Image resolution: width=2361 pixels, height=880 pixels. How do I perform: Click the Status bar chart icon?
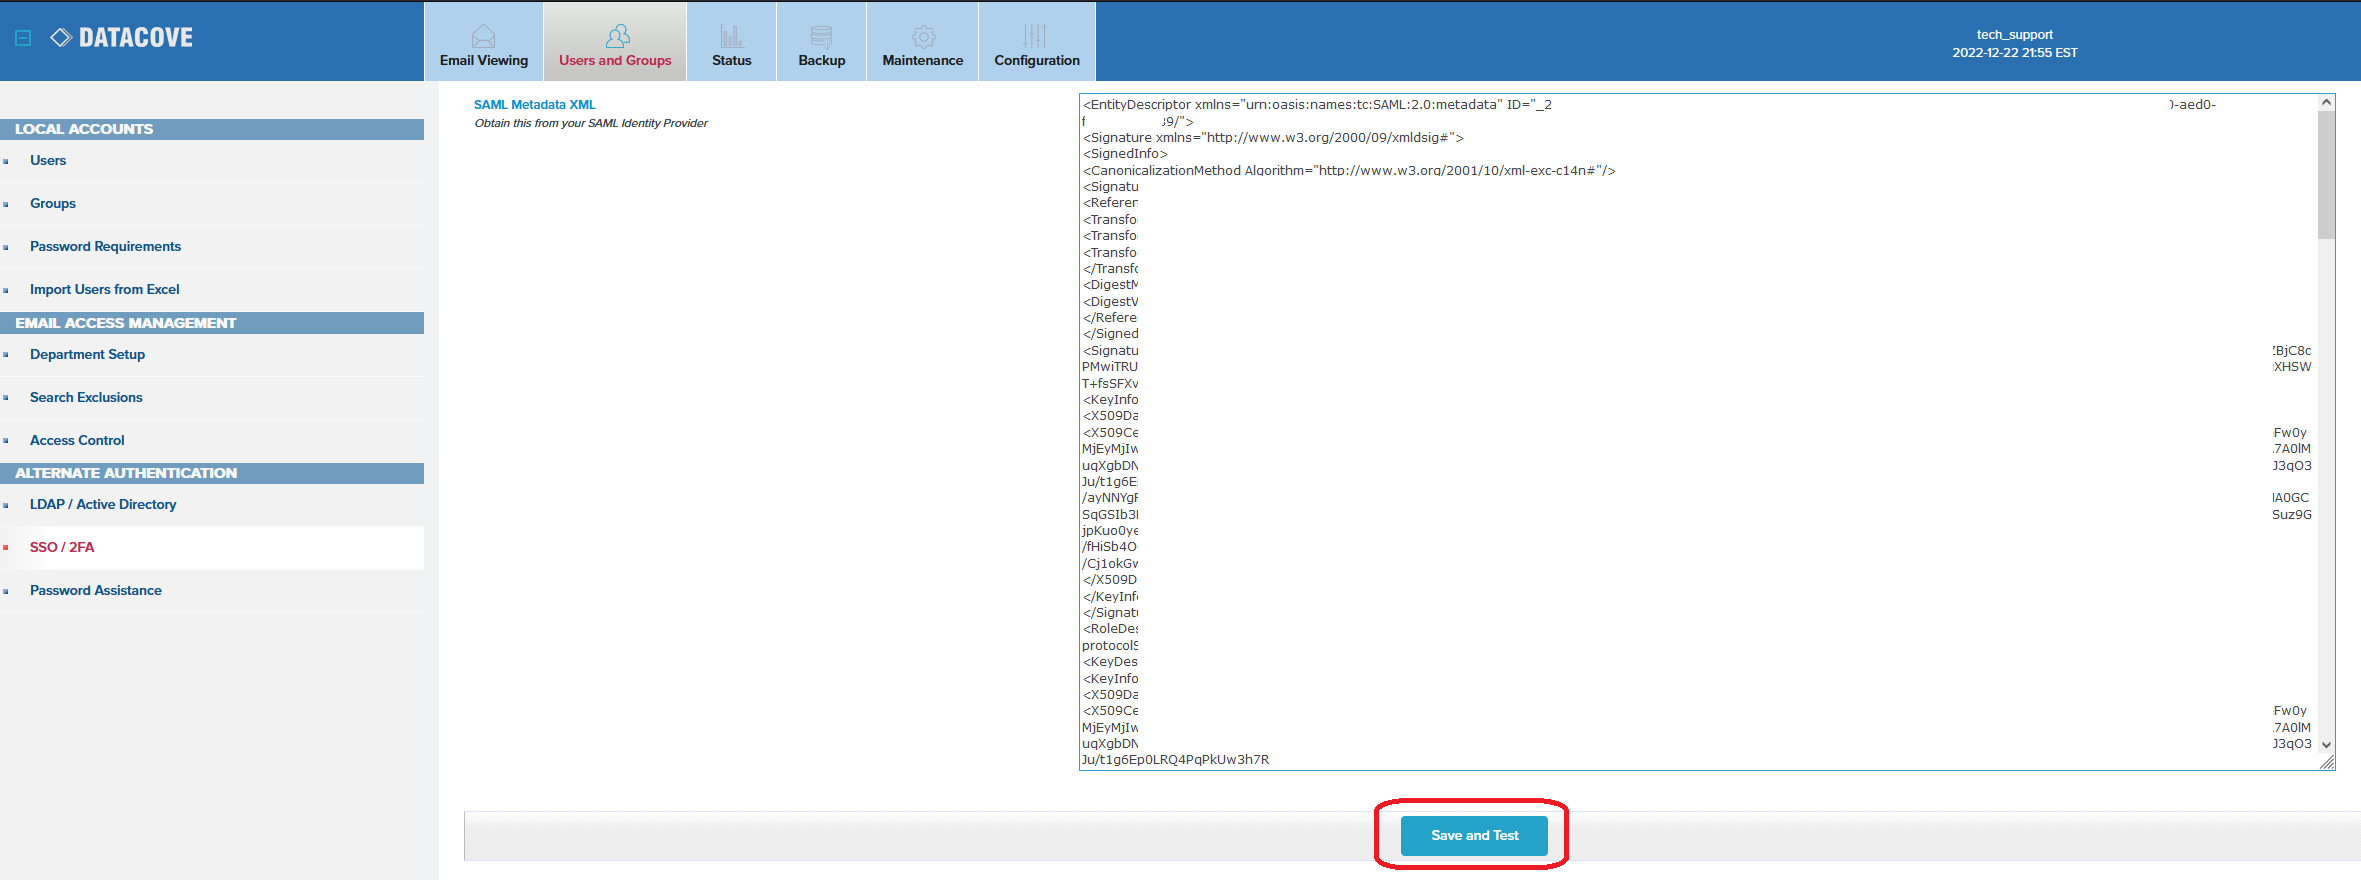[731, 36]
